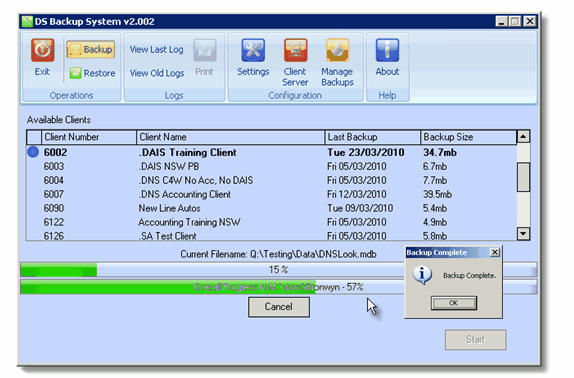Open Manage Backups icon

click(x=338, y=50)
